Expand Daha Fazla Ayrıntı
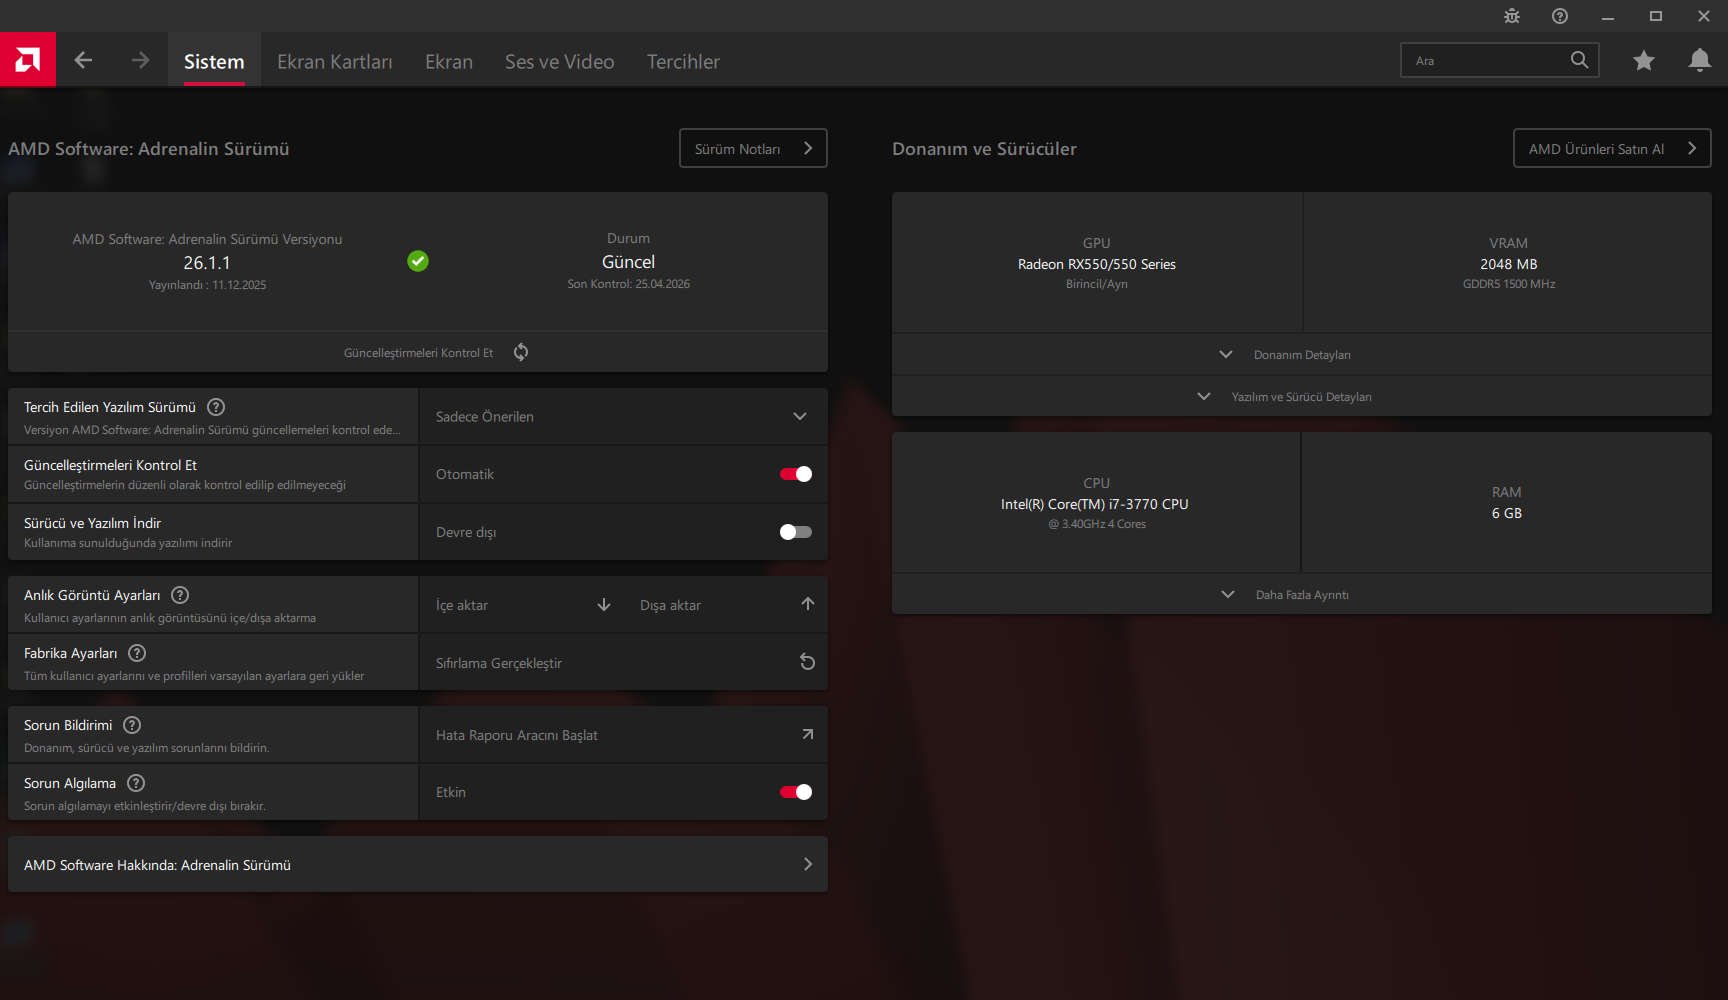This screenshot has height=1000, width=1728. [1301, 595]
